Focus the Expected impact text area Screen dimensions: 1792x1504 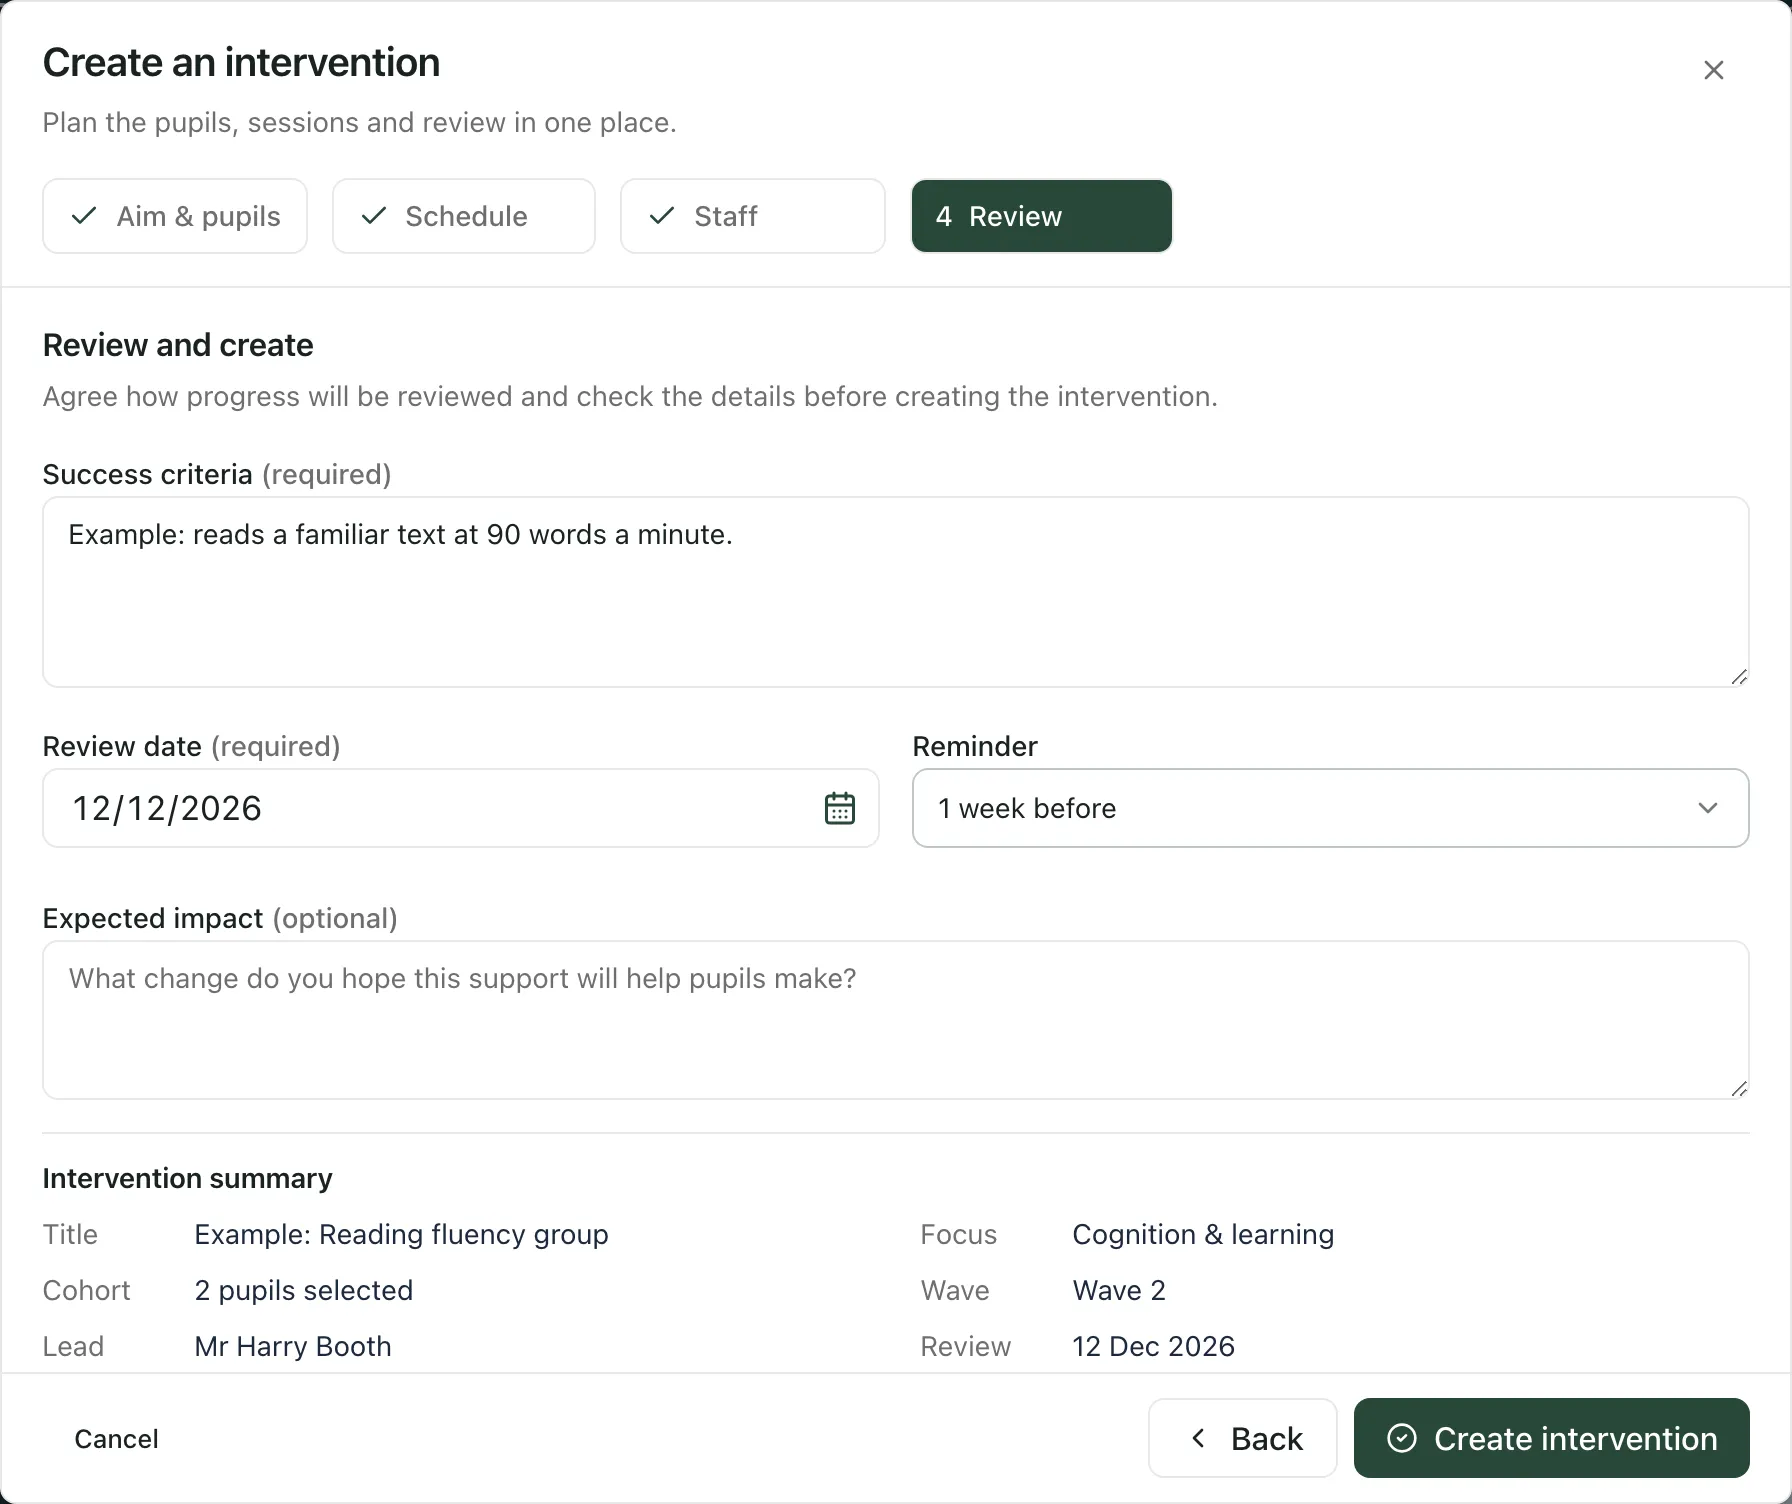click(895, 1020)
